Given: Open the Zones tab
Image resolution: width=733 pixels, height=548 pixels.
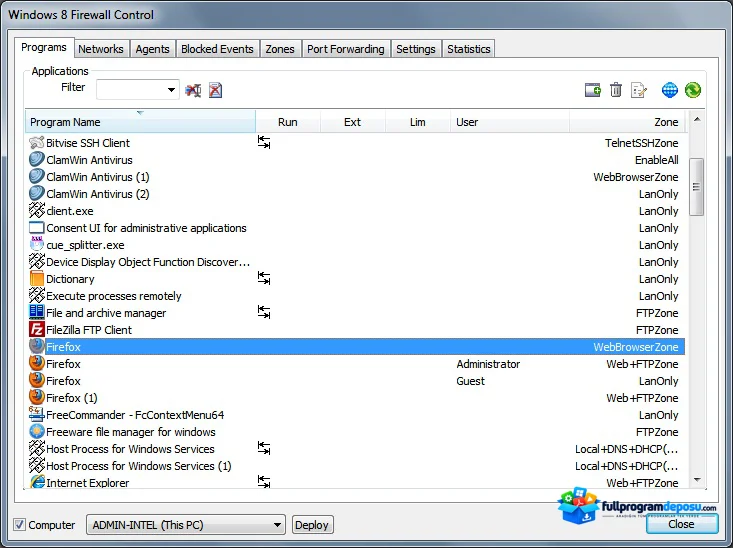Looking at the screenshot, I should (x=280, y=49).
